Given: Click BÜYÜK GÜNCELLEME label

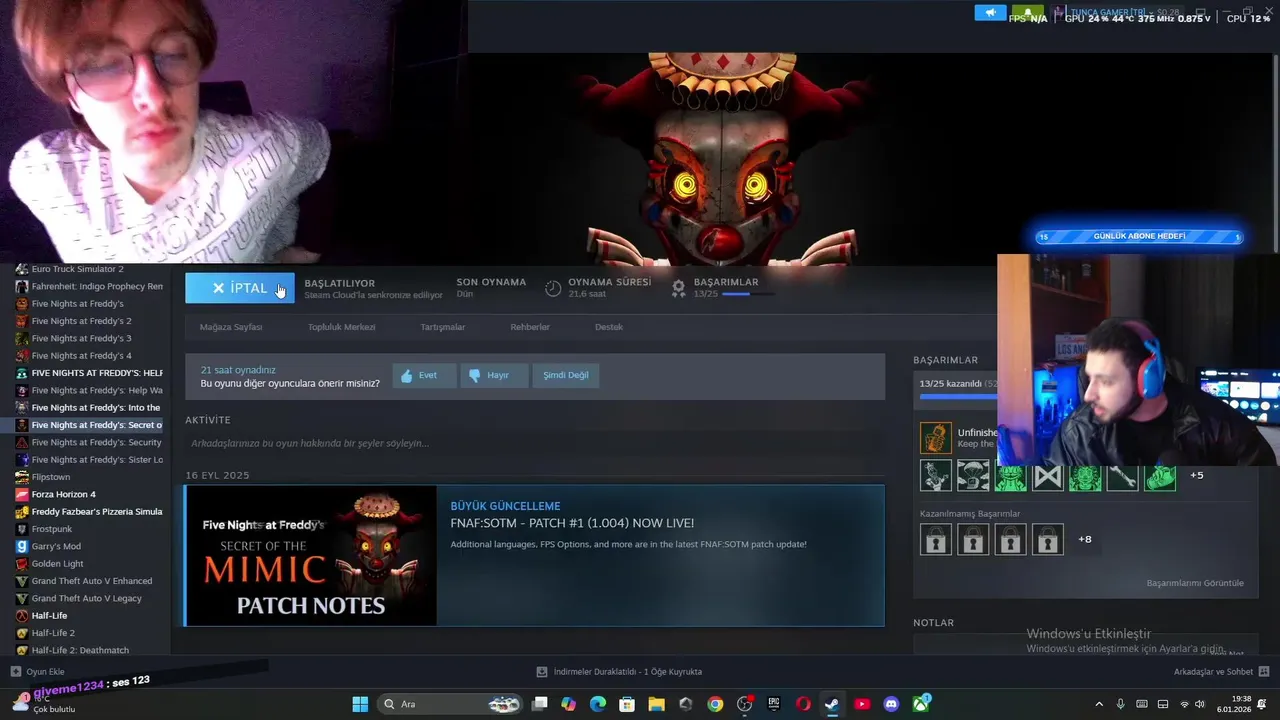Looking at the screenshot, I should click(x=505, y=506).
